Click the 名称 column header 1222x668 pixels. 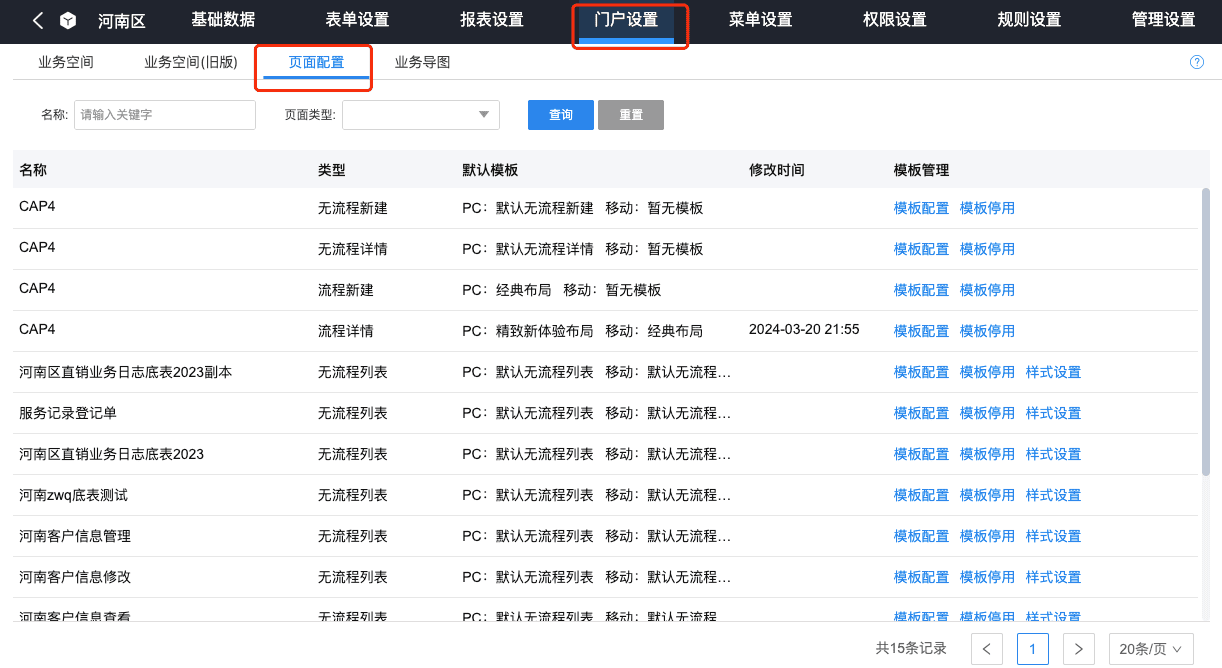point(33,170)
